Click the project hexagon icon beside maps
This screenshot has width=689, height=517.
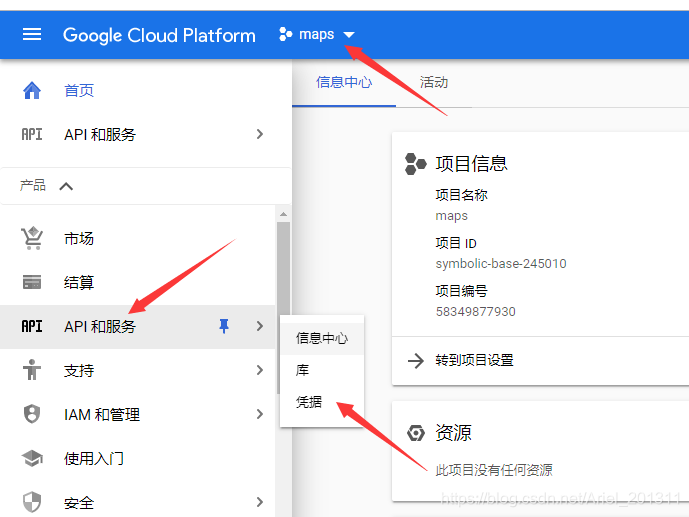click(x=286, y=34)
